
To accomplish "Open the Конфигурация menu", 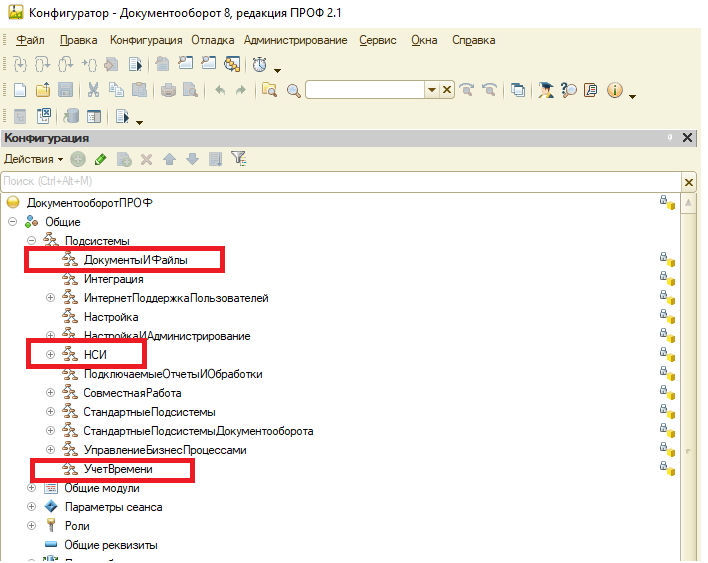I will tap(146, 40).
